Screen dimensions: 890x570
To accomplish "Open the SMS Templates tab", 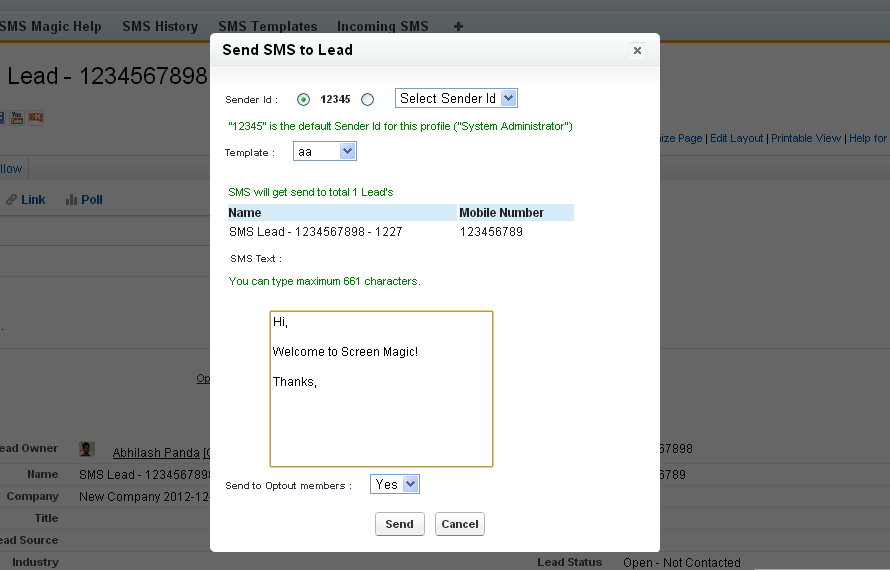I will point(267,27).
